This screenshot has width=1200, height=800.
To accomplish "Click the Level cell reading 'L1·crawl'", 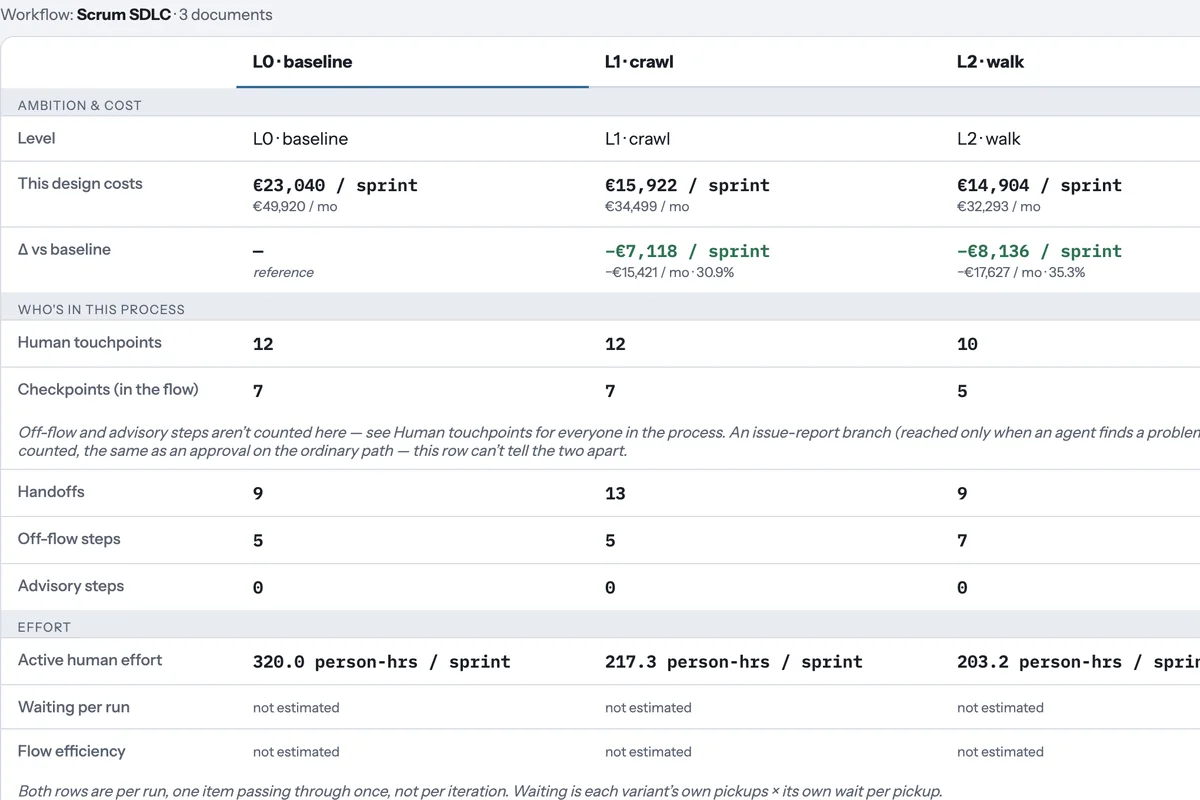I will [x=638, y=139].
